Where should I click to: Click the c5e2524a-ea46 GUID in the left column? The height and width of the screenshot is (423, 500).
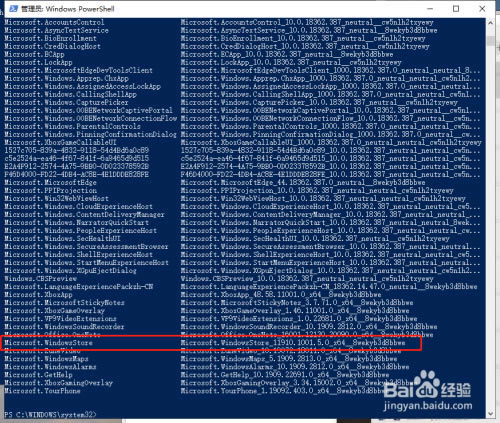click(76, 158)
